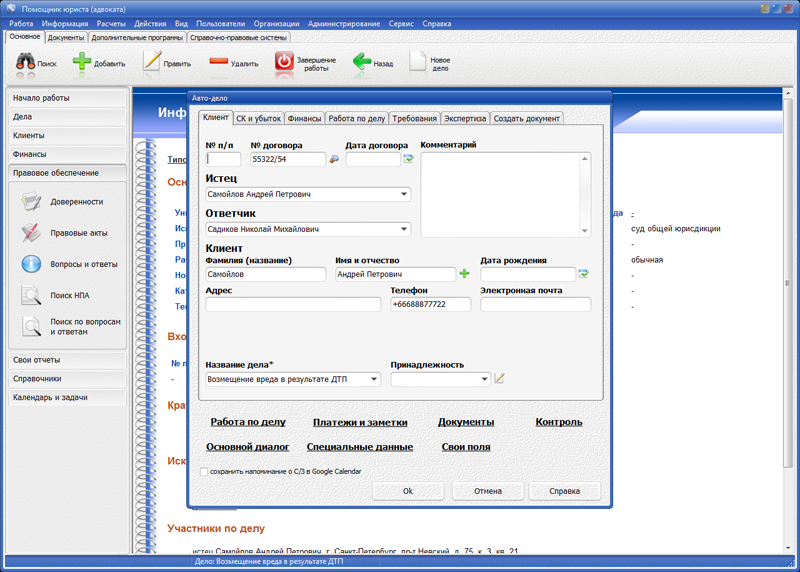Open calendar icon next to Дата договора

[408, 159]
